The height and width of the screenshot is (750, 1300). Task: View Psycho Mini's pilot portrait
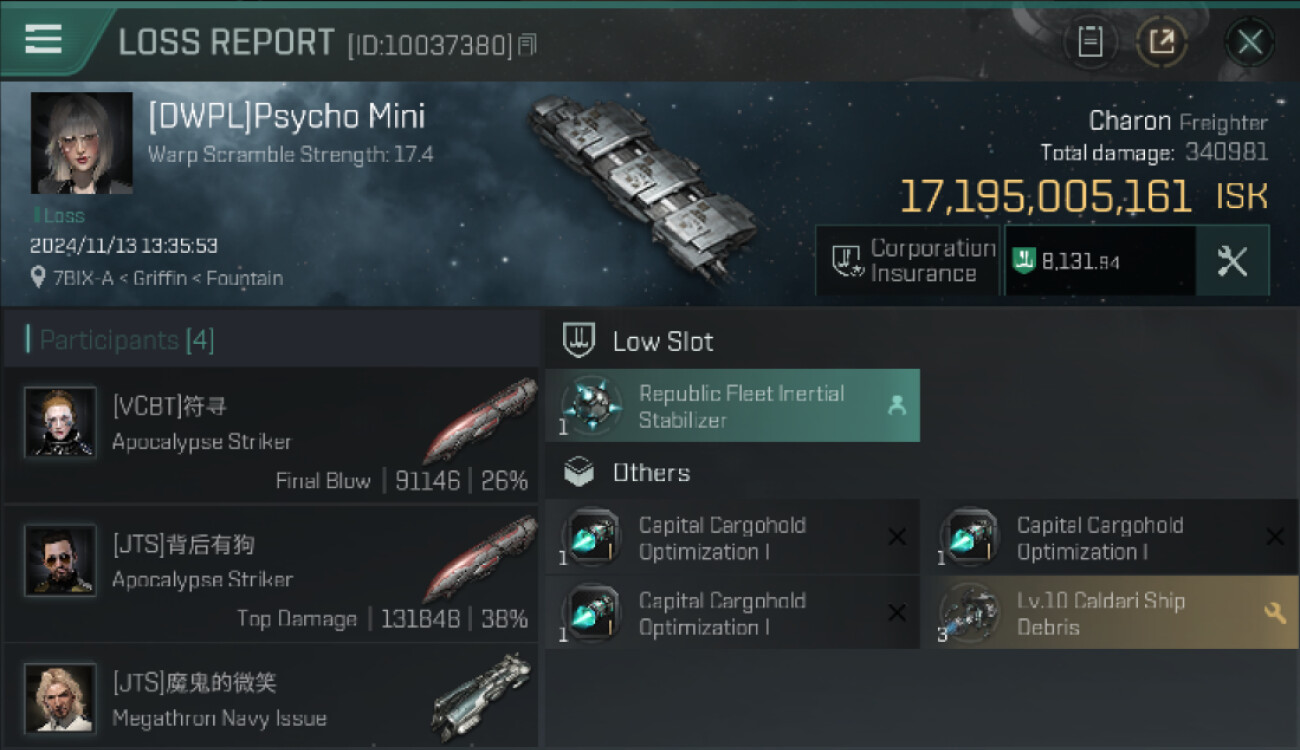point(82,143)
